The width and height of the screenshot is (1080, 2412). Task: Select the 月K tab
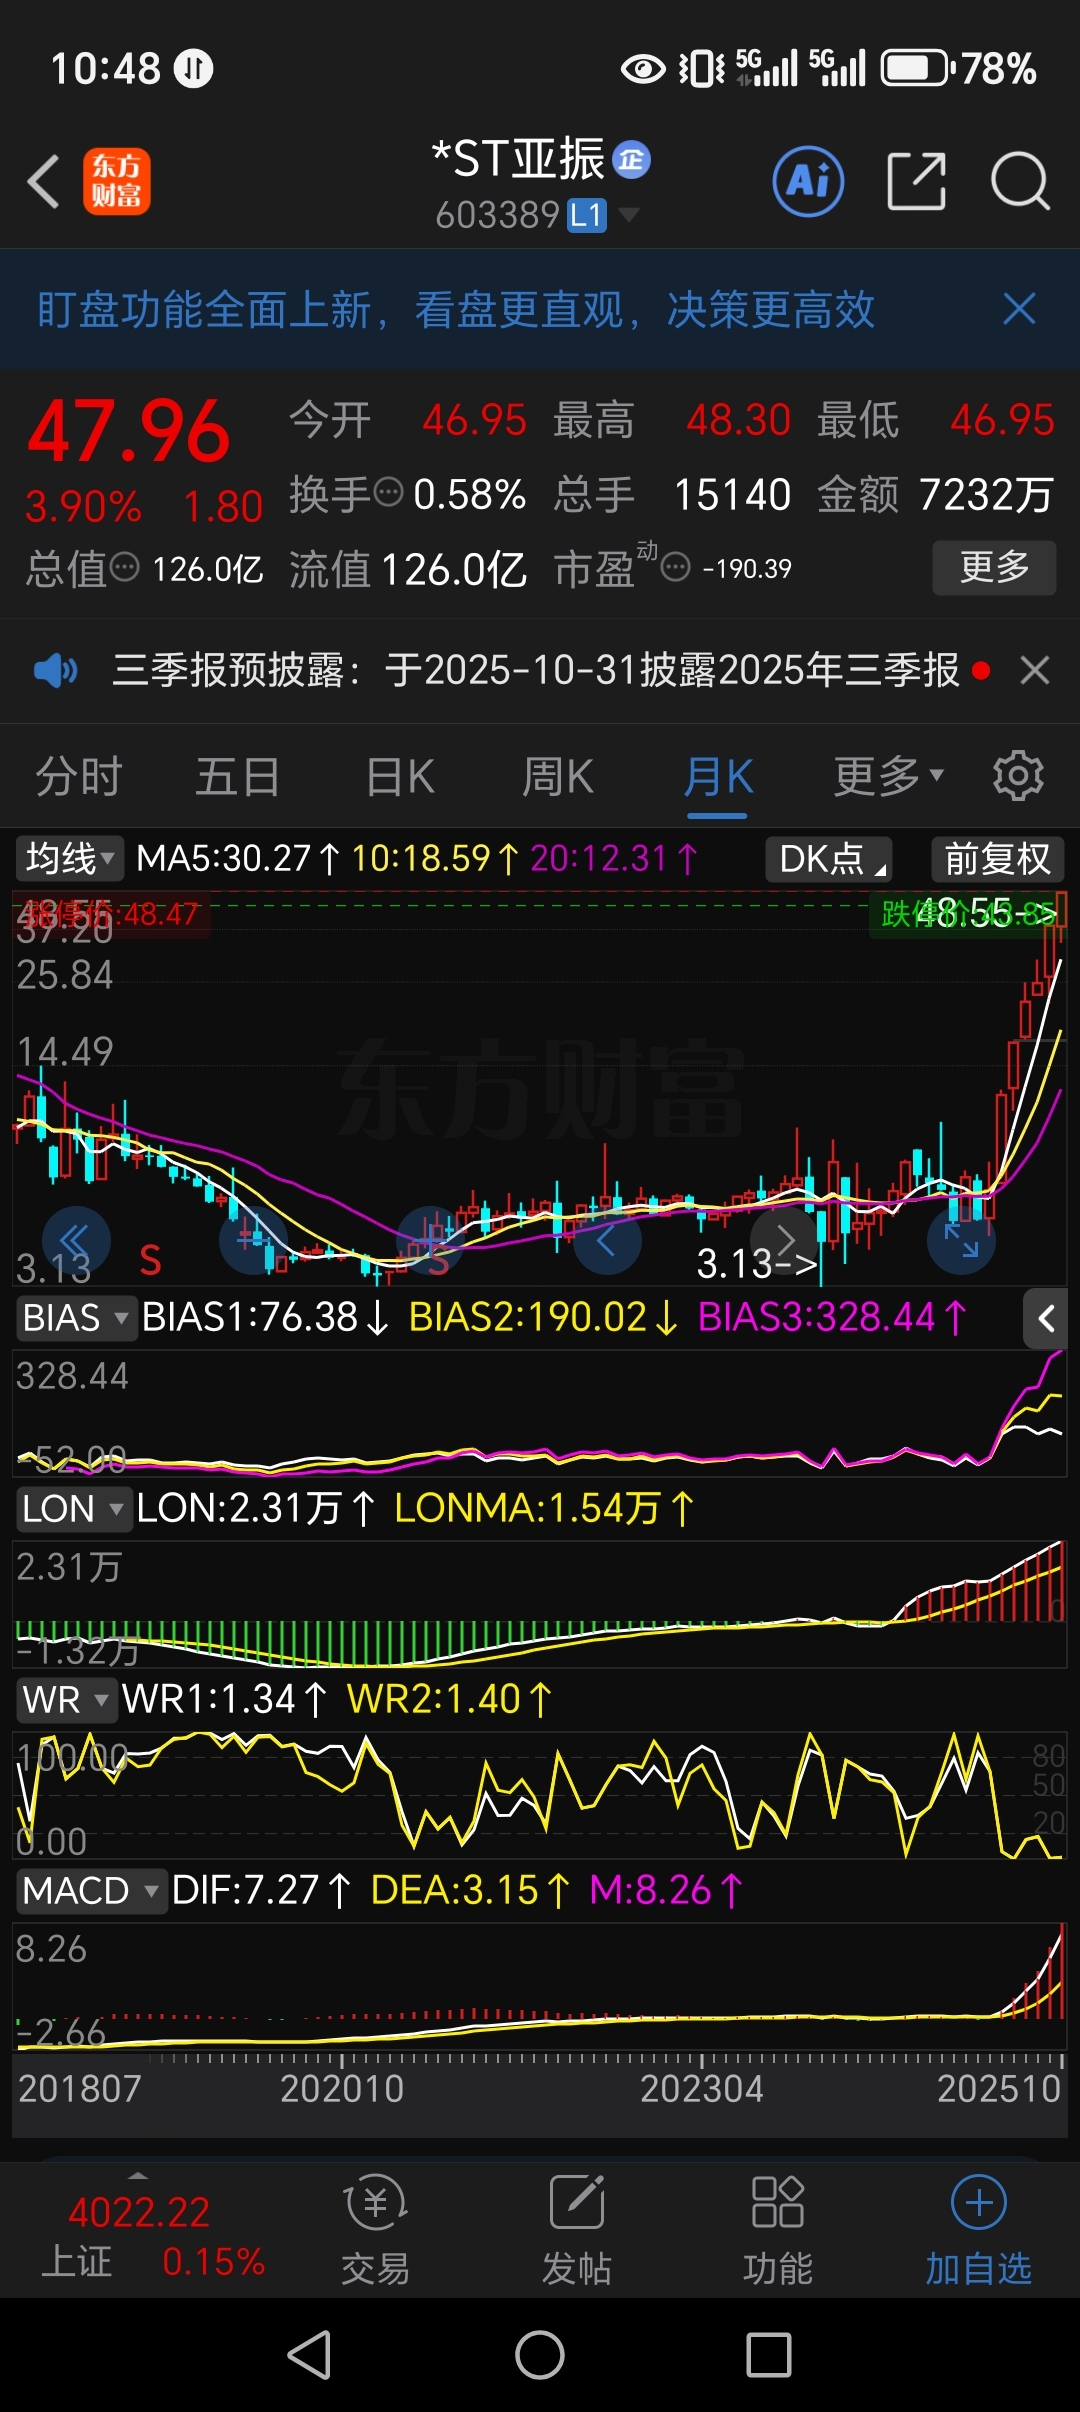coord(718,777)
